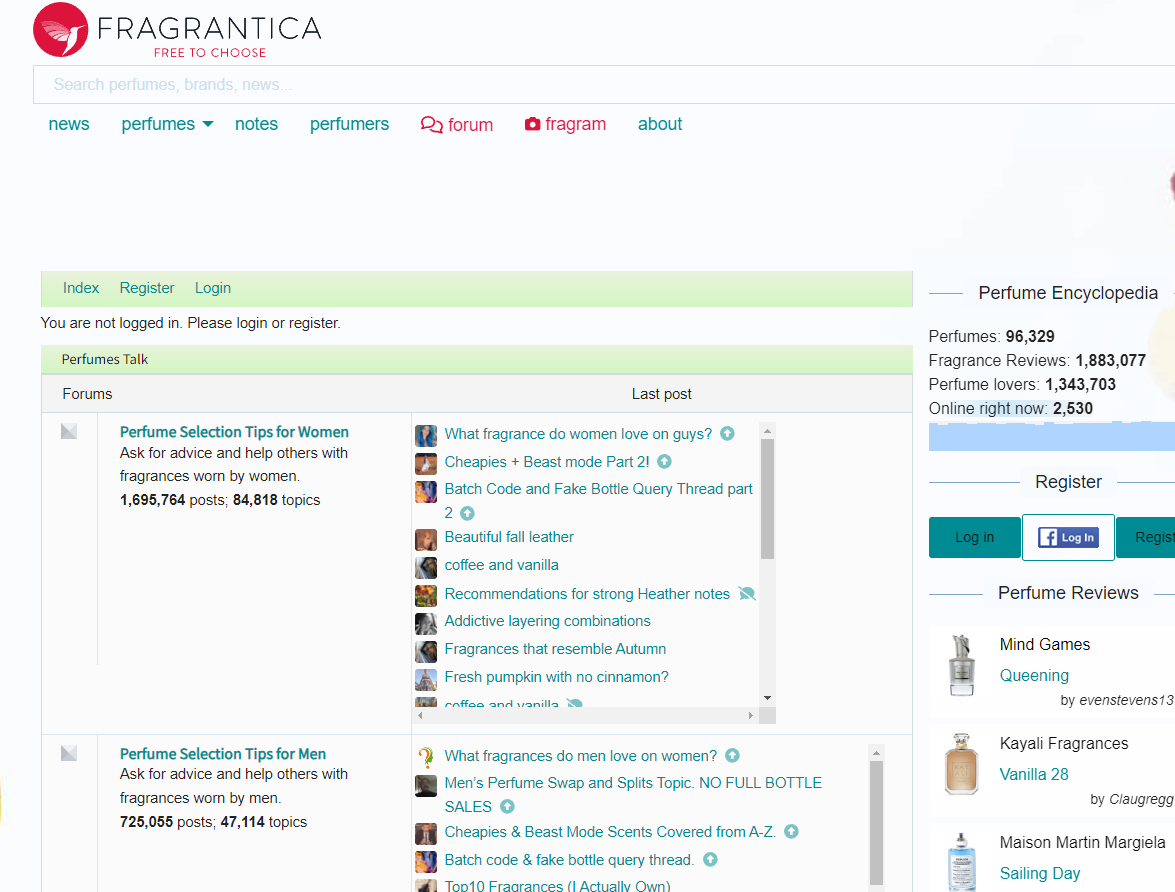Click pinned arrow icon after 'What fragrance do women love on guys?'
Screen dimensions: 1175x892
point(727,433)
